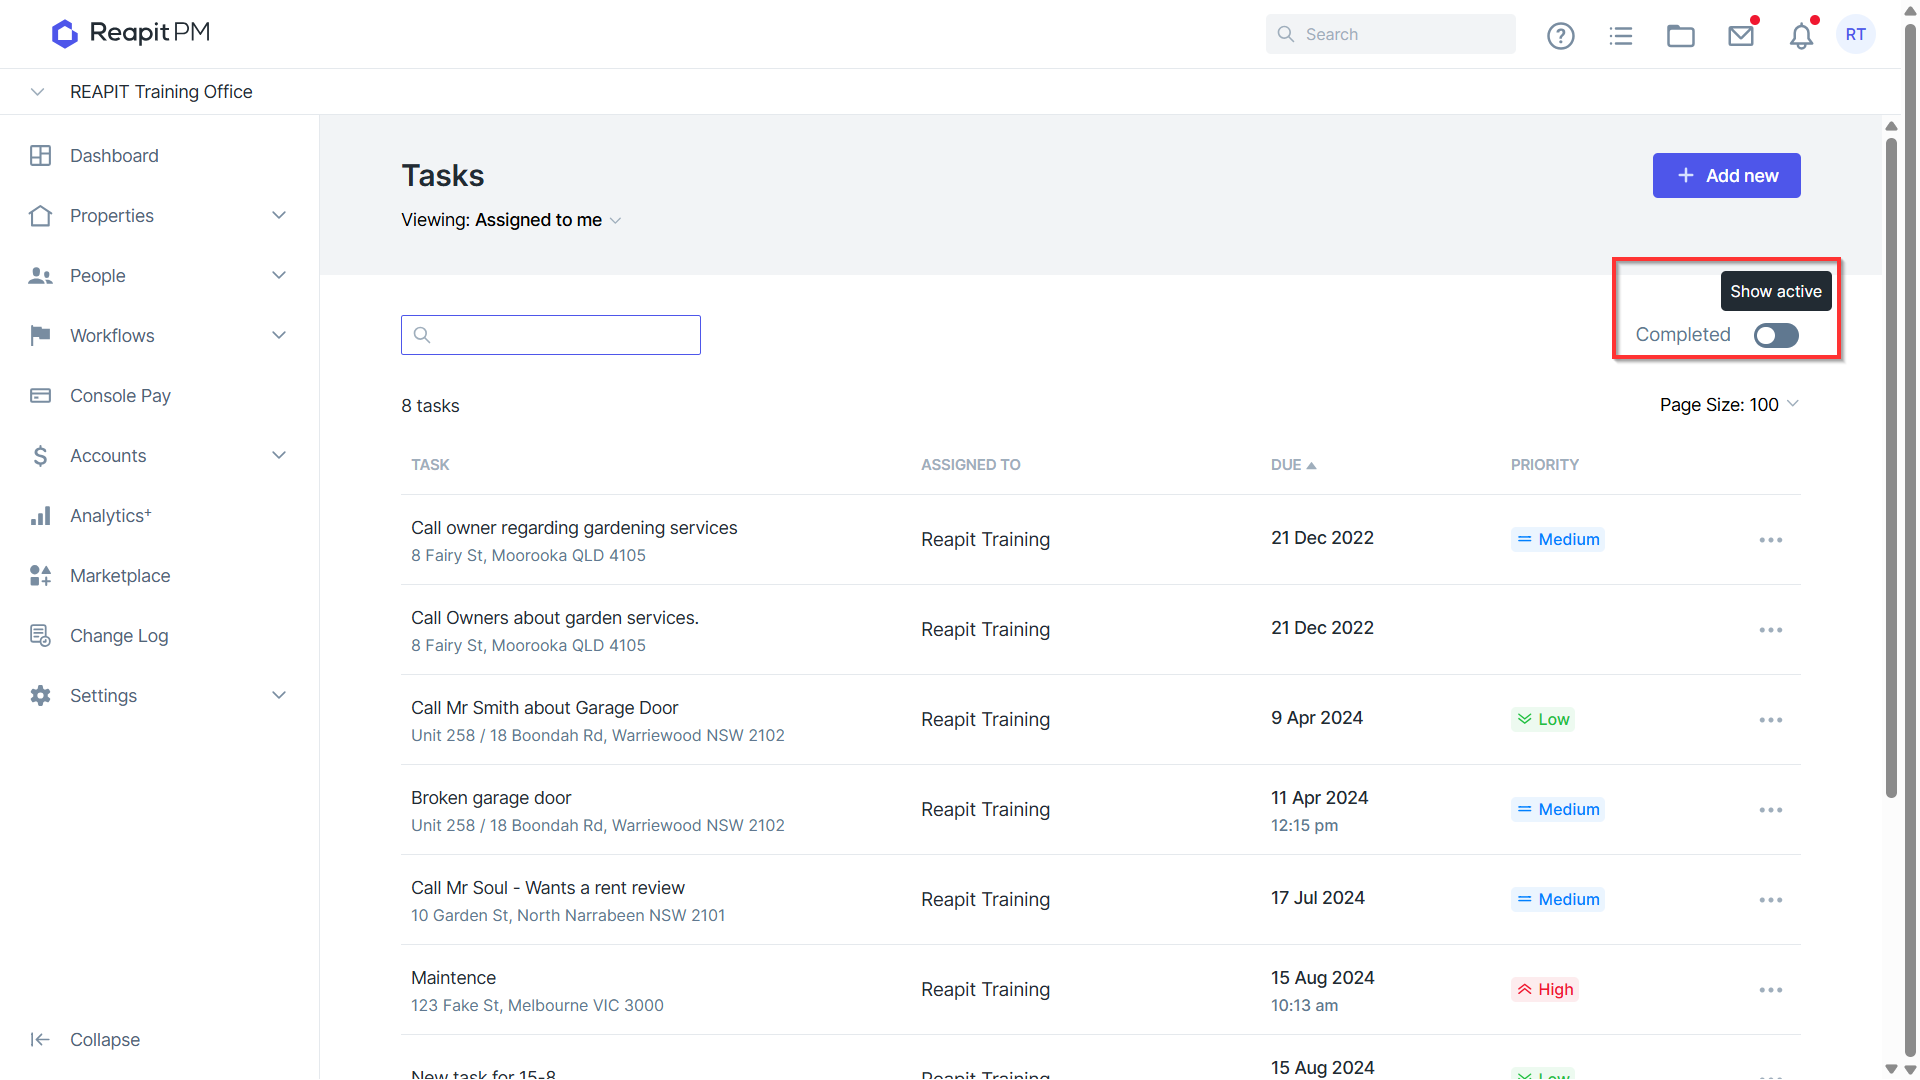Open options menu for Maintence task
Screen dimensions: 1920x1080
point(1771,990)
